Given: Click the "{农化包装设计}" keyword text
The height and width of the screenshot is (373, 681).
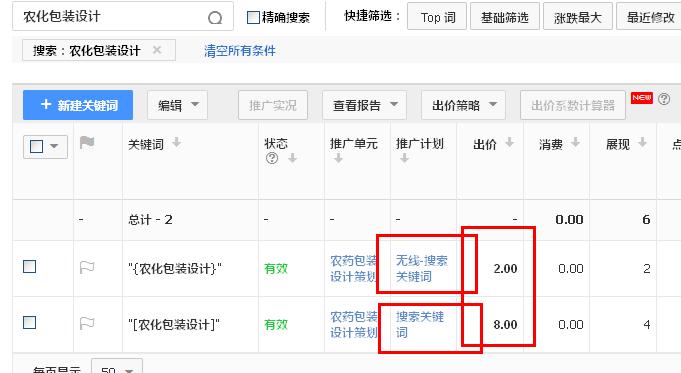Looking at the screenshot, I should [x=175, y=268].
